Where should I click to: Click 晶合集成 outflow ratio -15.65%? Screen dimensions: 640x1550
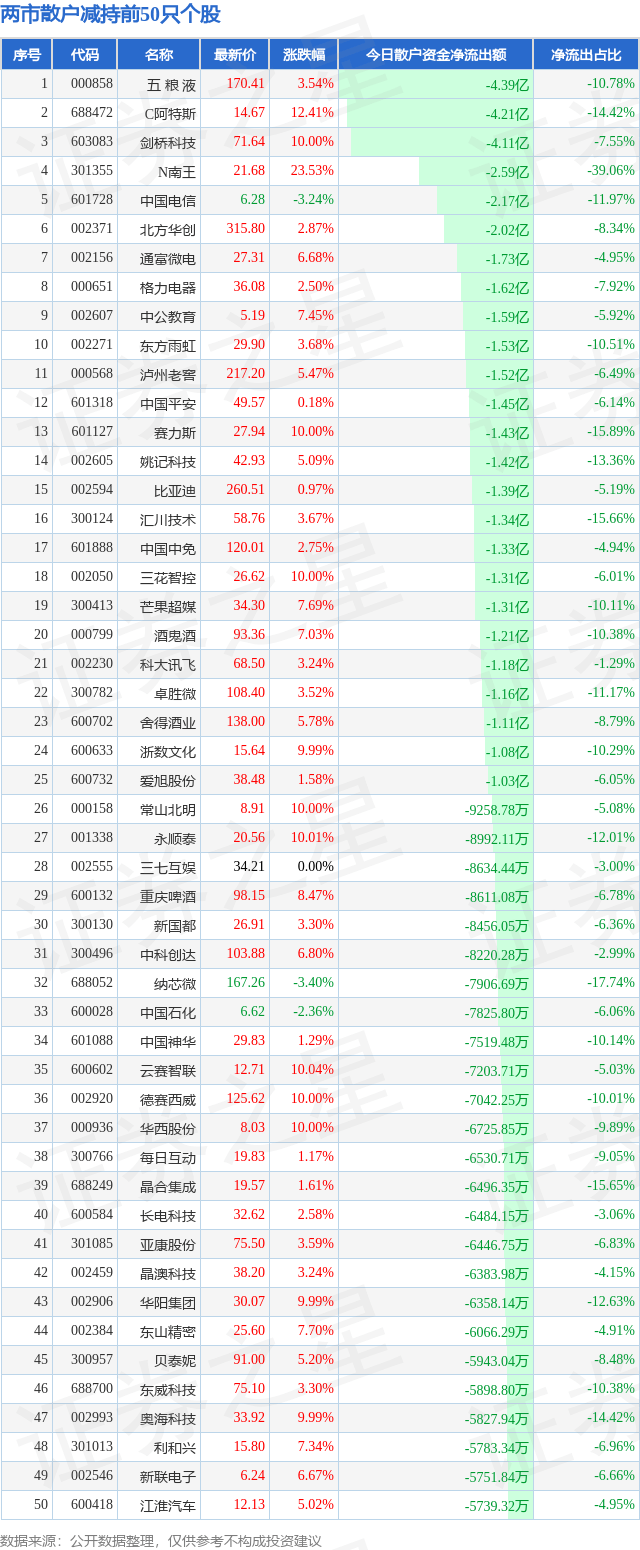click(611, 1186)
